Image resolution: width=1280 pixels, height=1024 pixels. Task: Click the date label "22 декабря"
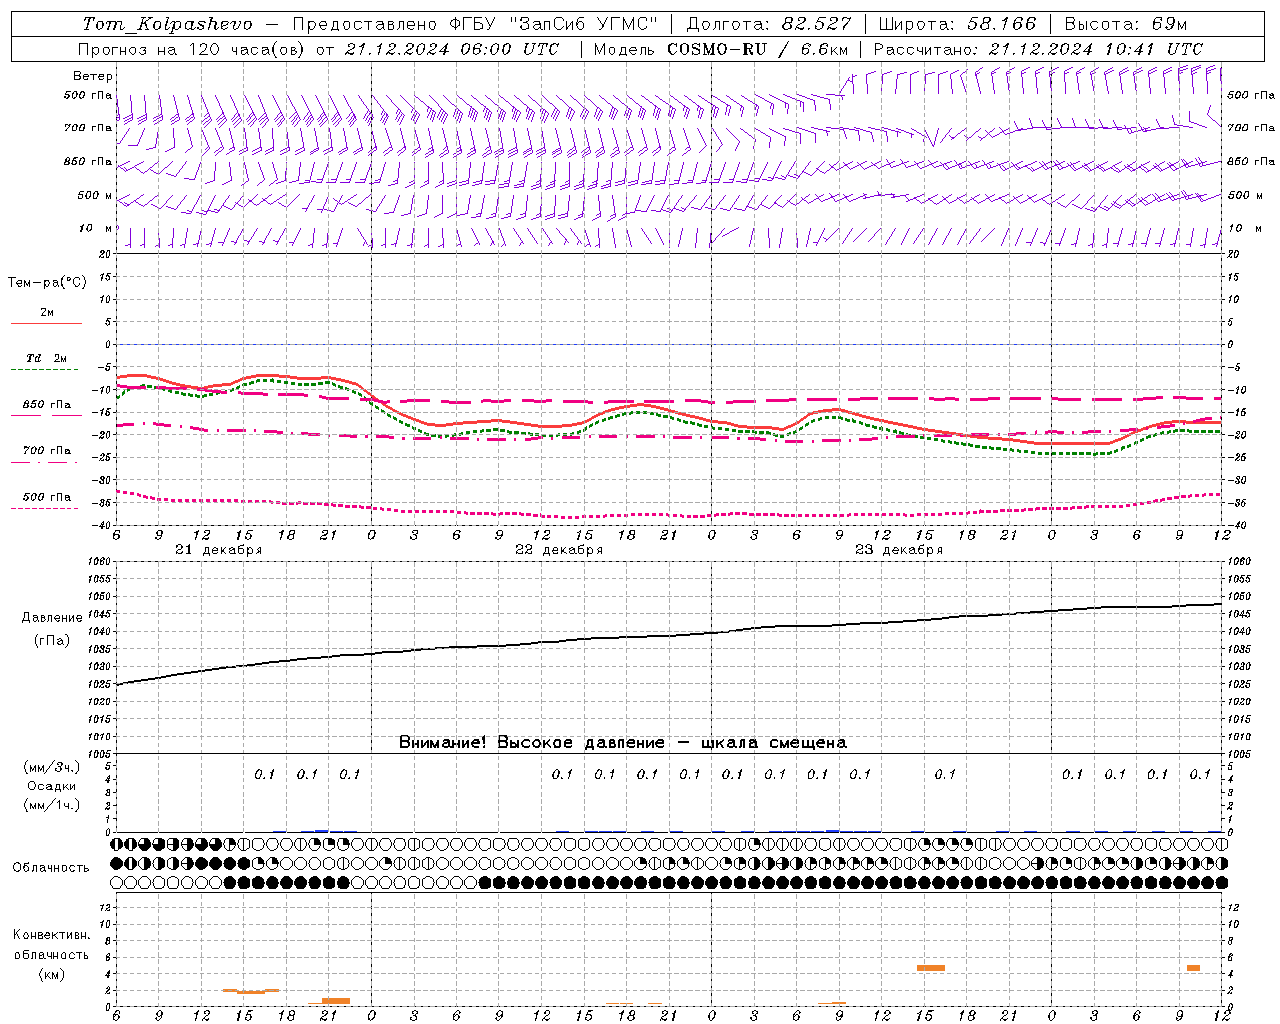[x=559, y=550]
